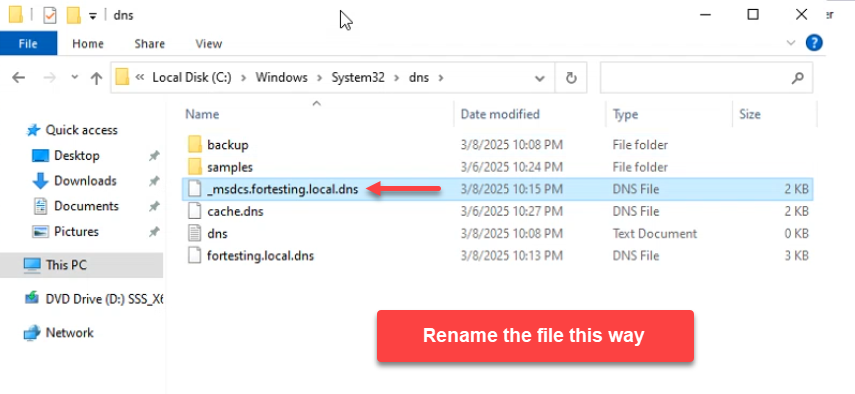
Task: Click System32 in the address path
Action: pyautogui.click(x=358, y=78)
